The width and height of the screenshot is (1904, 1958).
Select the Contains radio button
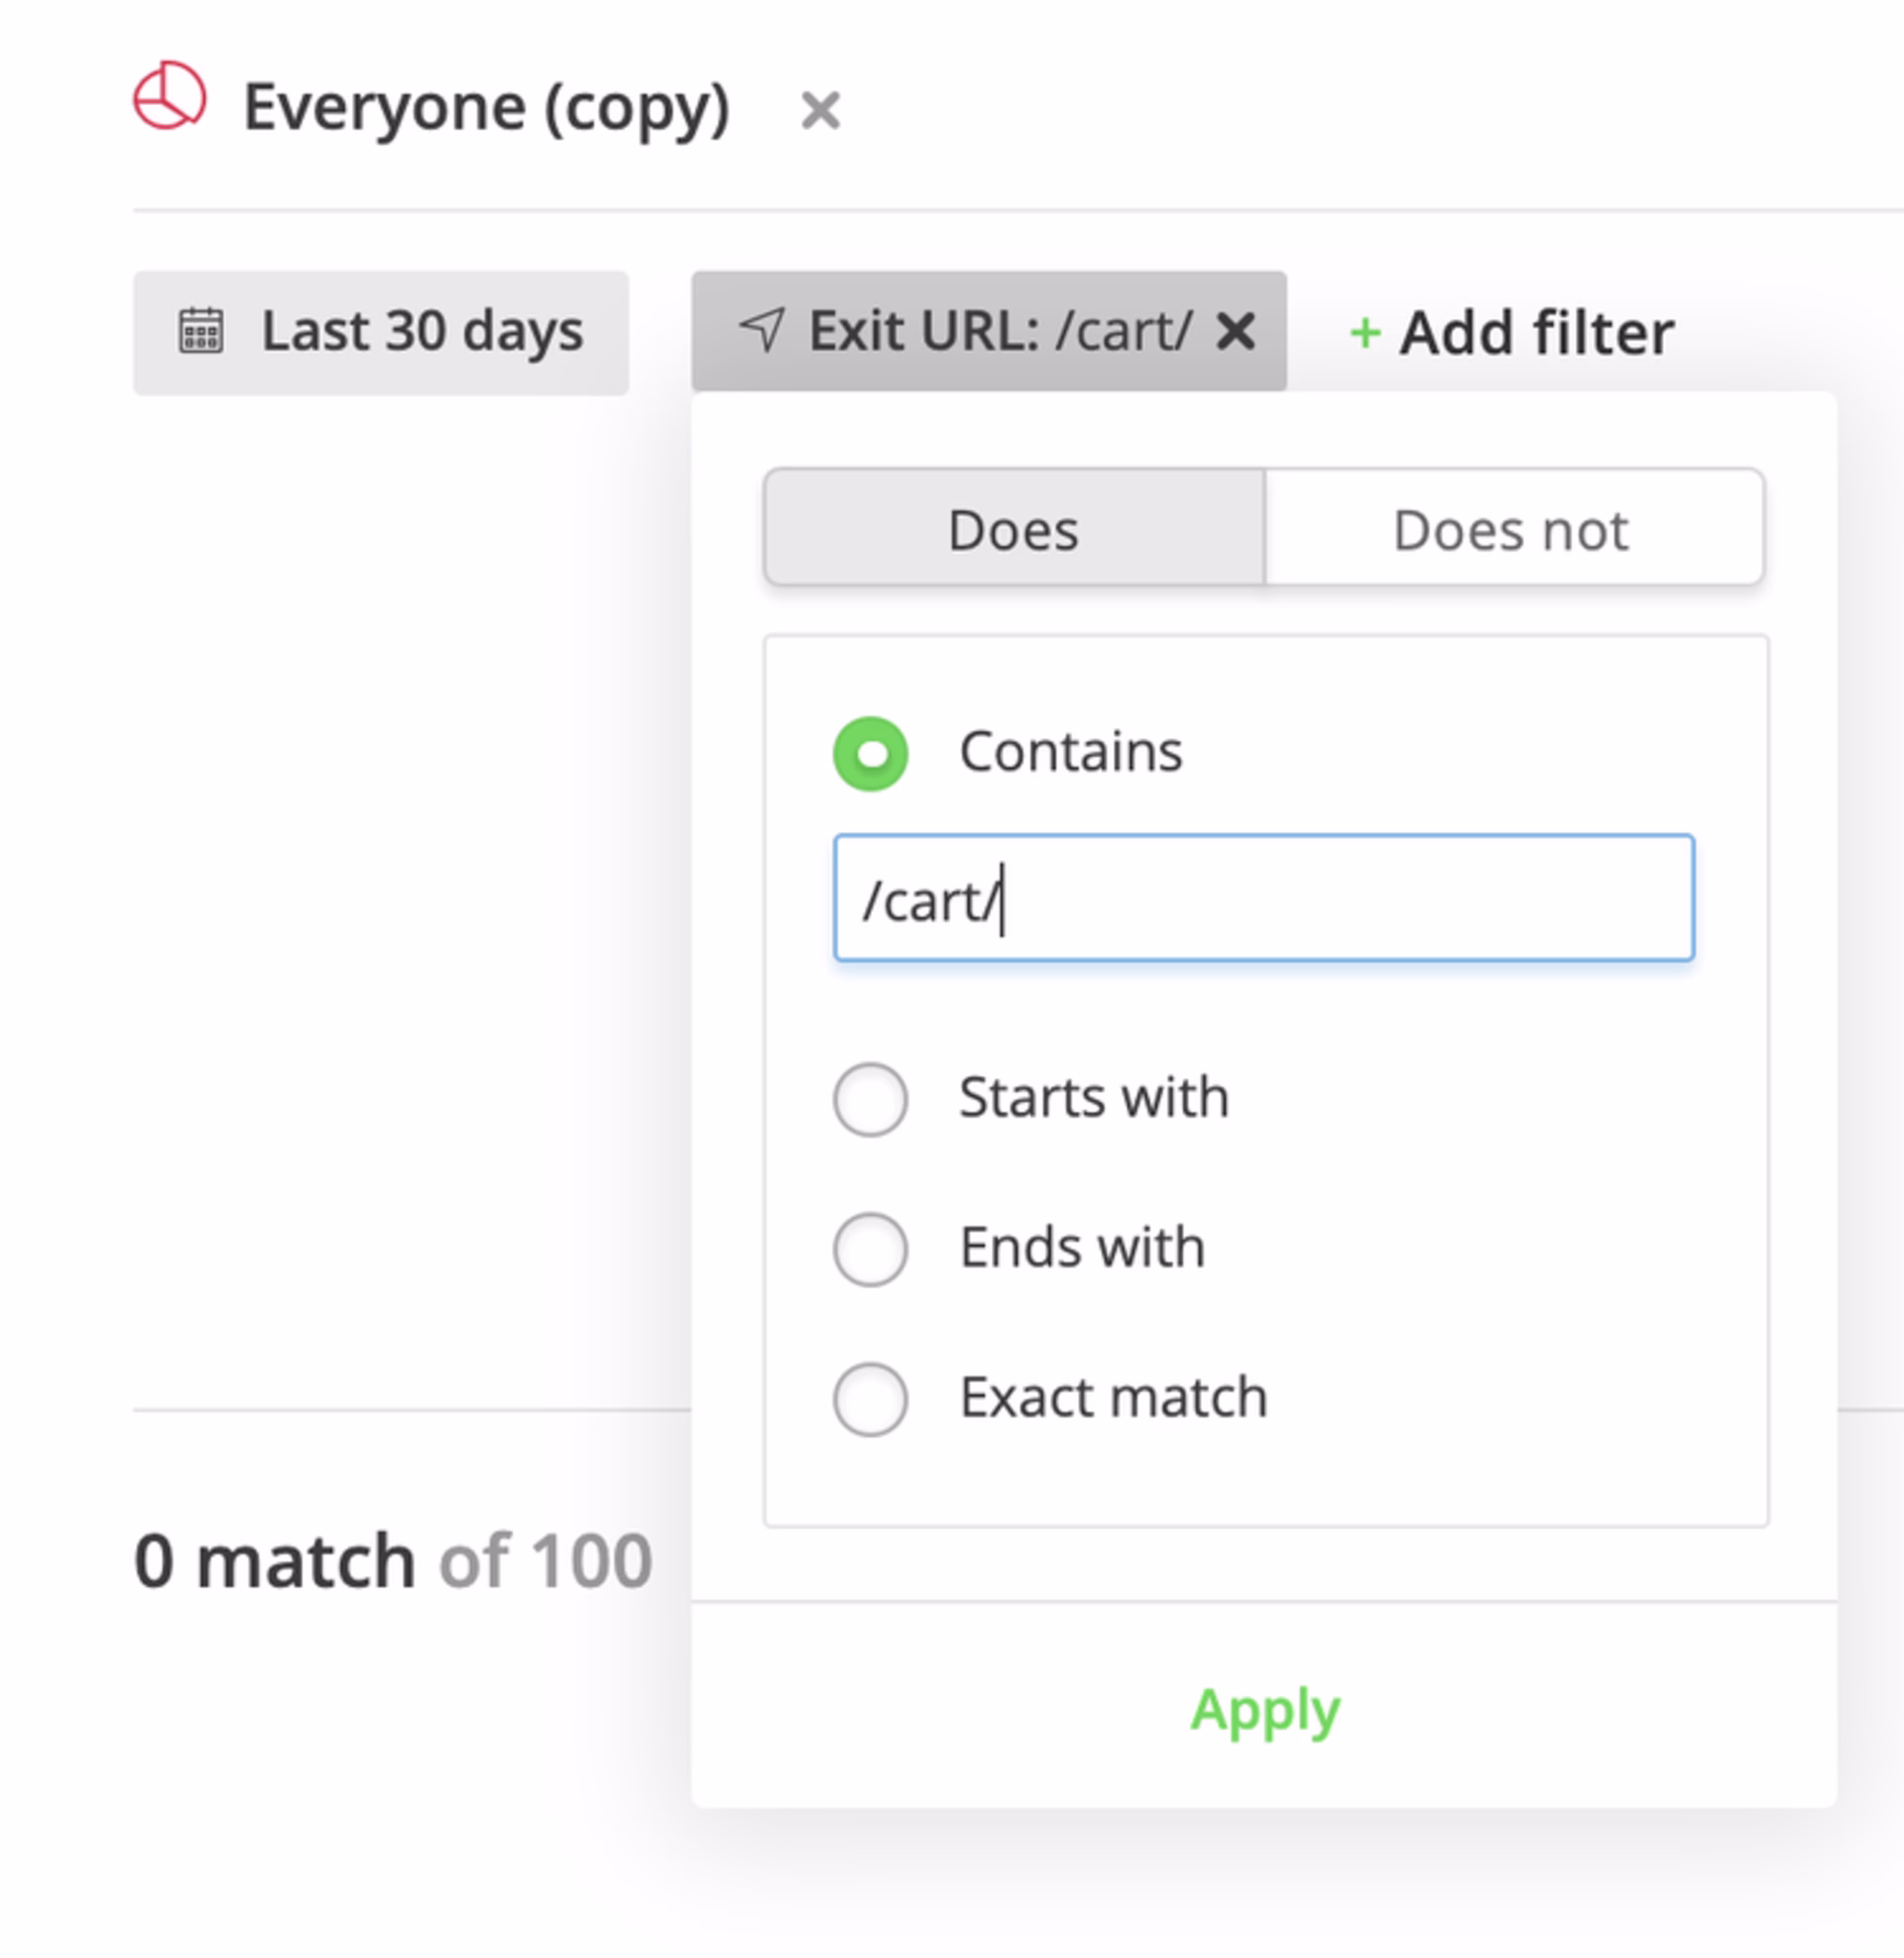[x=870, y=752]
